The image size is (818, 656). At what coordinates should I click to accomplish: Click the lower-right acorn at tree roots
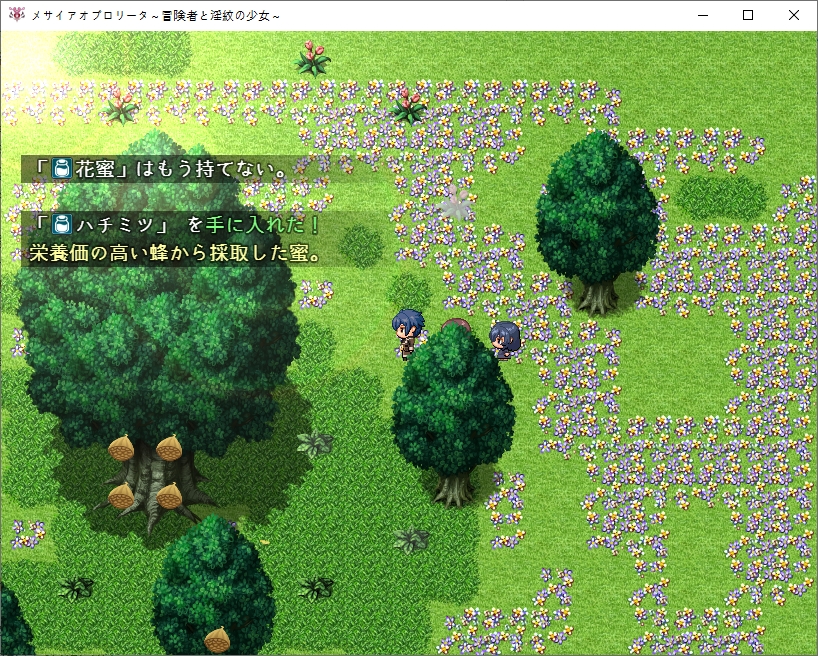pyautogui.click(x=169, y=496)
